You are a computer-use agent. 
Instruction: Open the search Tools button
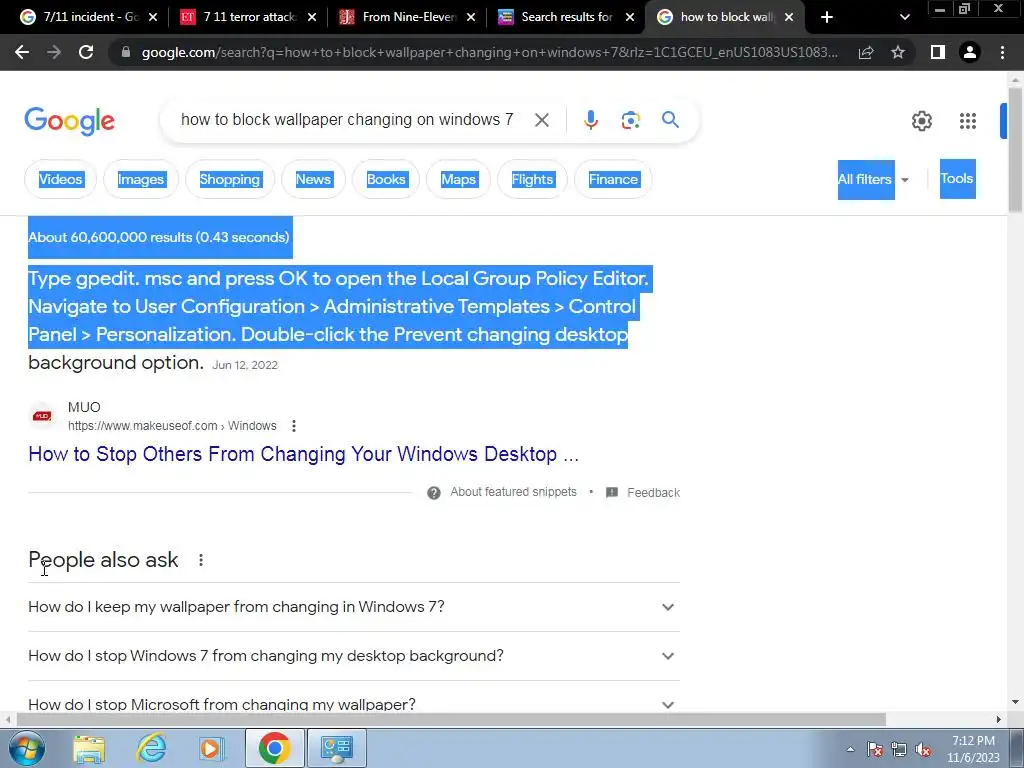[x=957, y=178]
